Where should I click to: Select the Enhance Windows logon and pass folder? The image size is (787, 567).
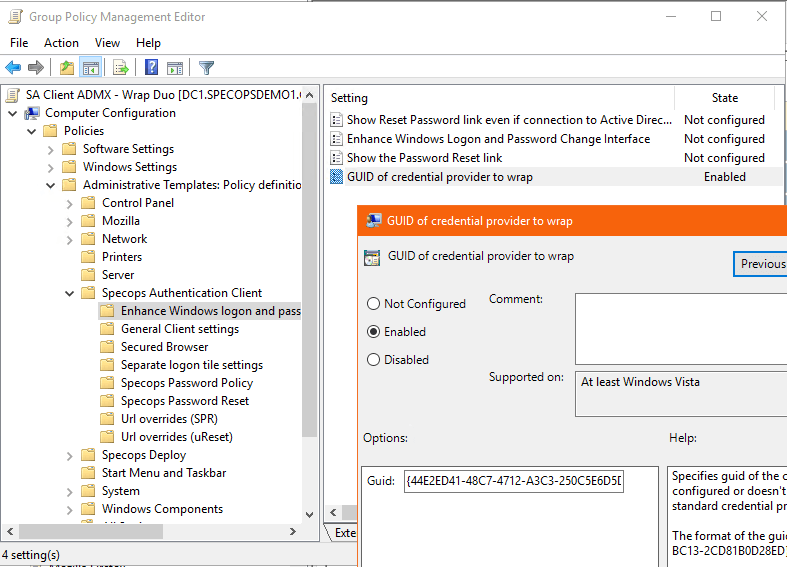click(x=211, y=311)
